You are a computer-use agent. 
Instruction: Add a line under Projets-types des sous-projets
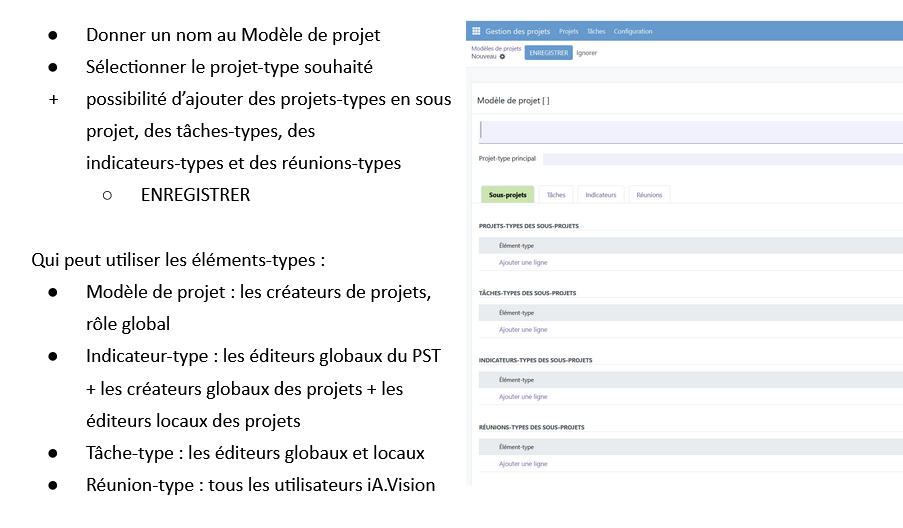(523, 263)
